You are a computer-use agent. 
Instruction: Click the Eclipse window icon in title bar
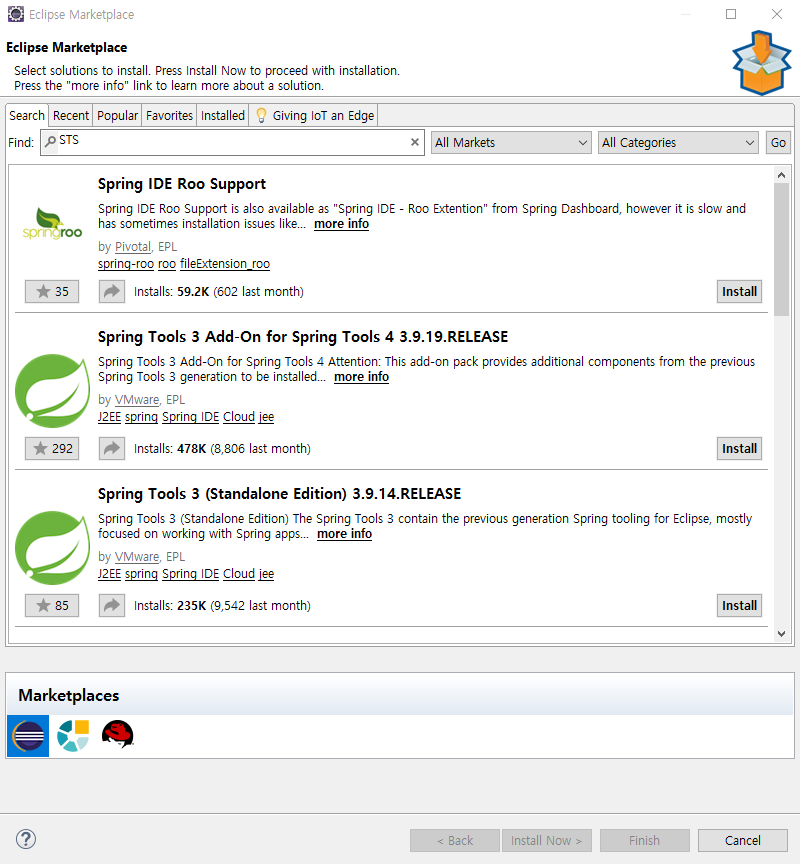(x=16, y=14)
